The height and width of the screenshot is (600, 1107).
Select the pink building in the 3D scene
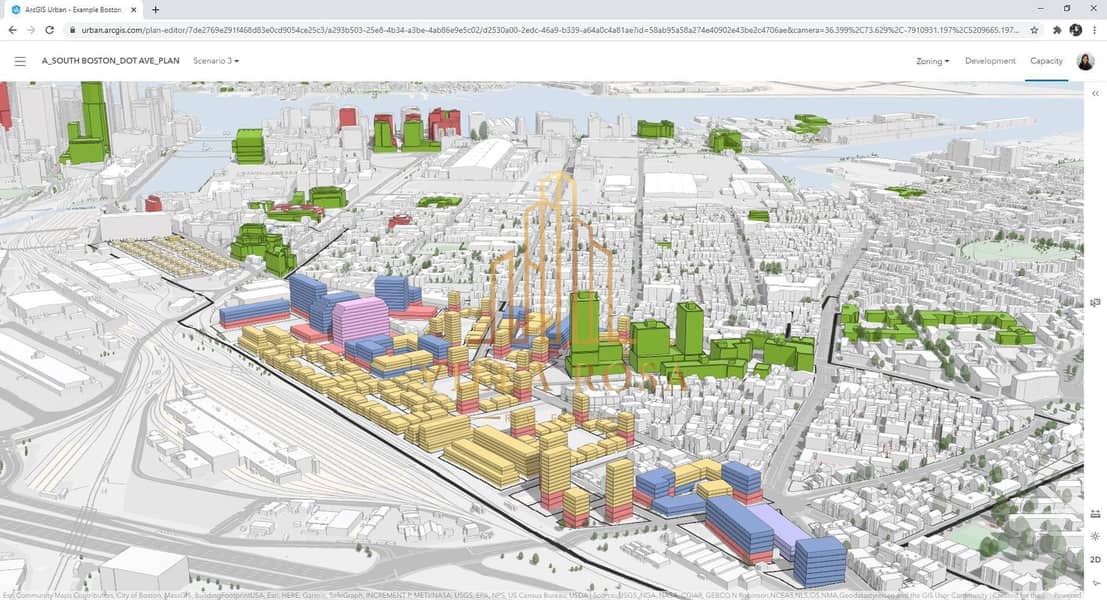pos(359,320)
